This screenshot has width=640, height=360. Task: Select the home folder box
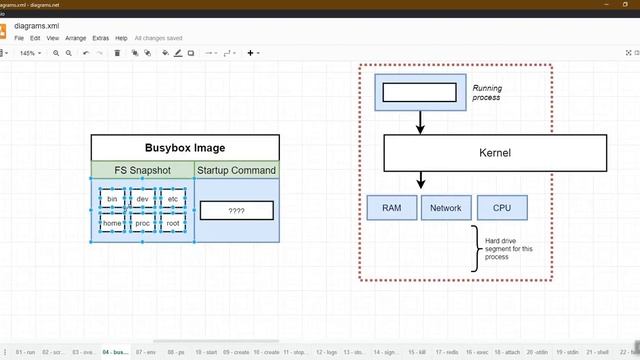tap(112, 223)
